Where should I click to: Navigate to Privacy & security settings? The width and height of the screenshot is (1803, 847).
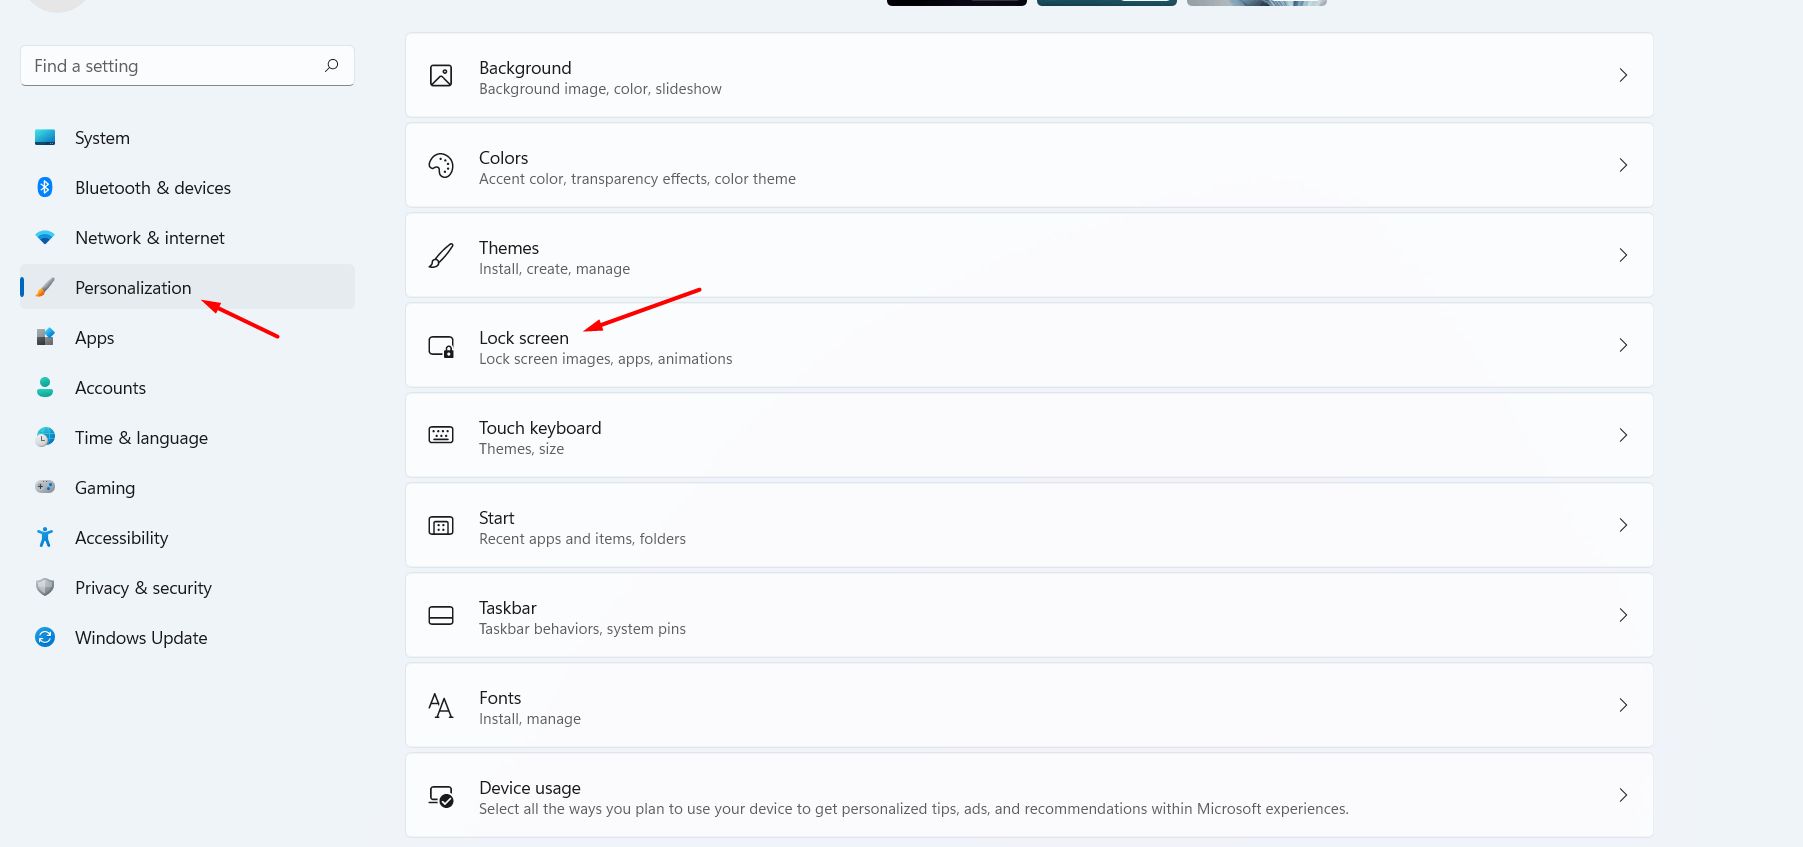[x=143, y=588]
